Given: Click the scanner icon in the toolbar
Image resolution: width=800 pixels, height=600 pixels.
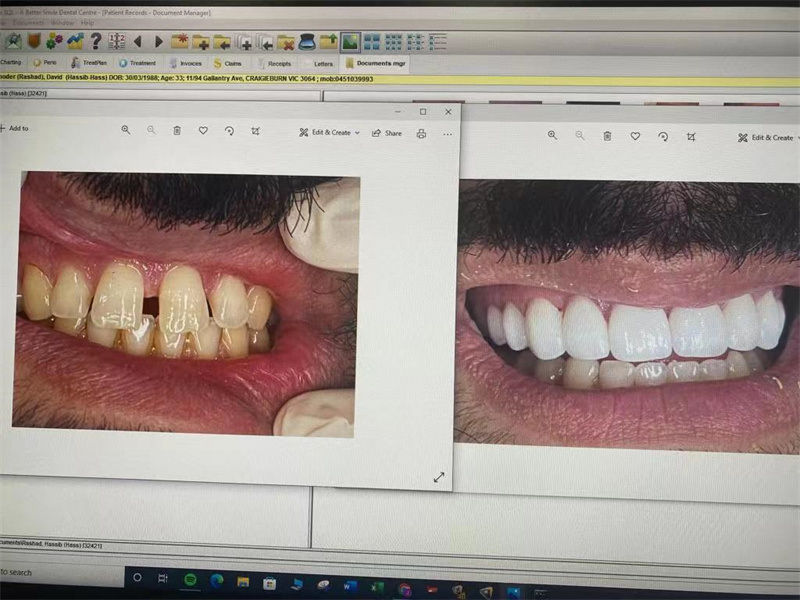Looking at the screenshot, I should coord(306,42).
